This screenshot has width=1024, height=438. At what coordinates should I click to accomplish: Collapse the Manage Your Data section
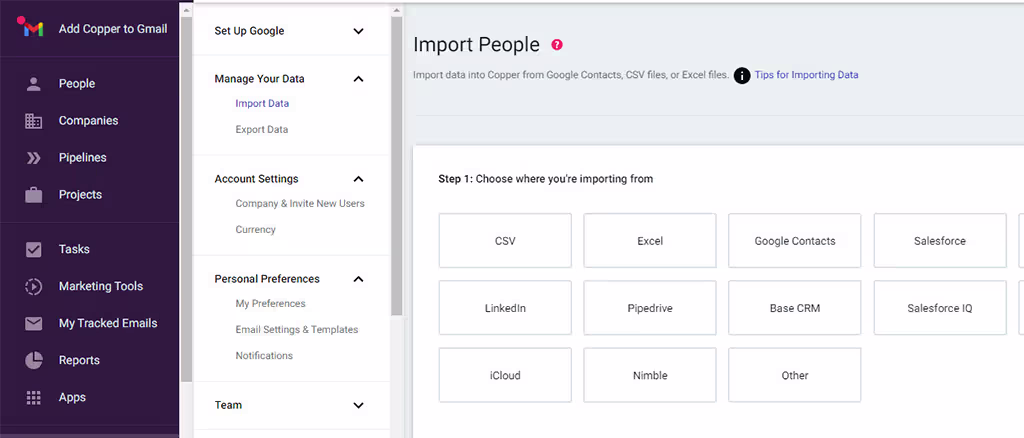(x=358, y=79)
